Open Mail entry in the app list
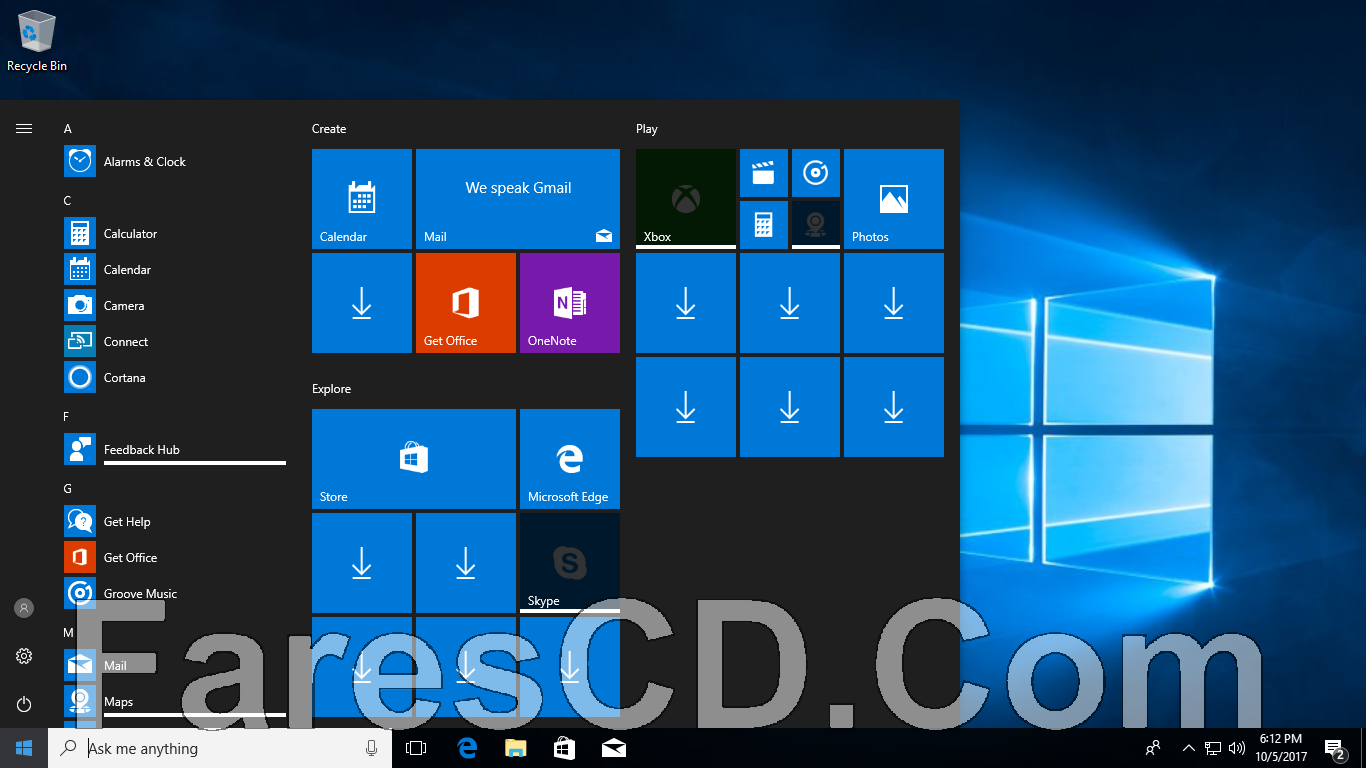 coord(175,666)
